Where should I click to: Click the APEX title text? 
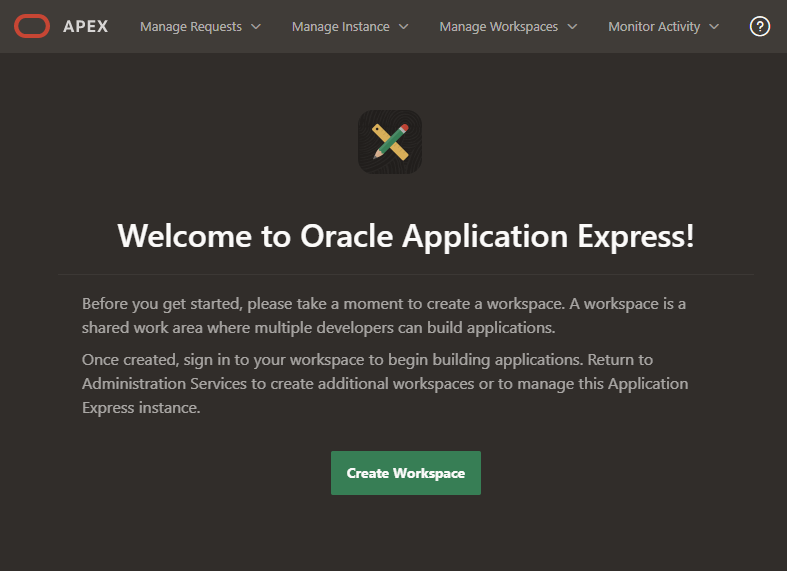85,26
